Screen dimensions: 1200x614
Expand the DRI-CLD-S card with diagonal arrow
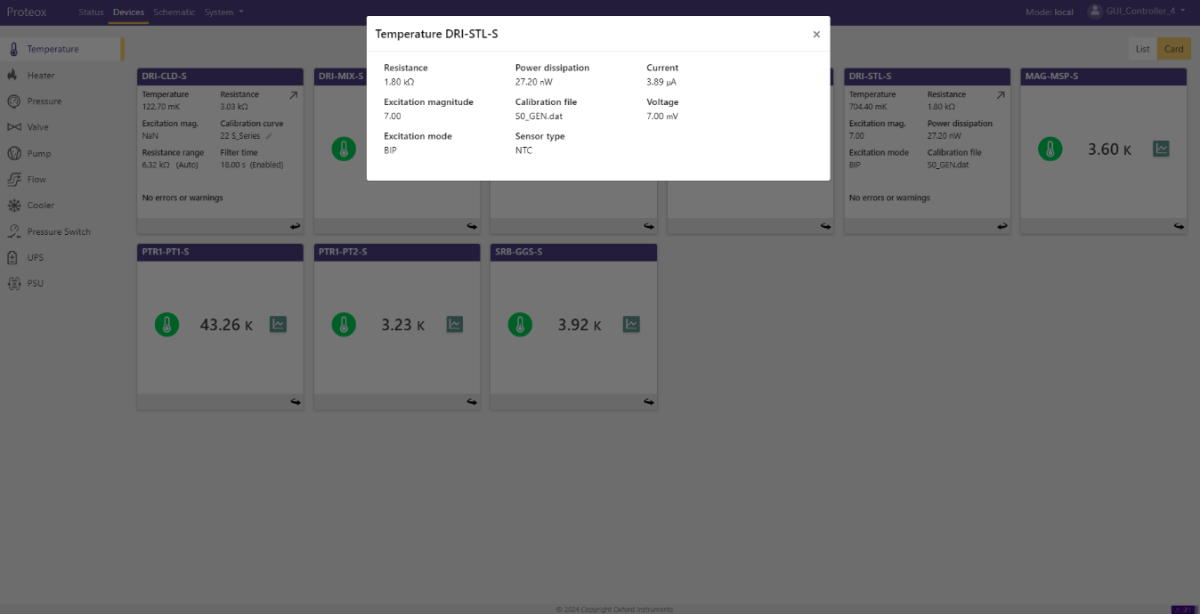295,95
